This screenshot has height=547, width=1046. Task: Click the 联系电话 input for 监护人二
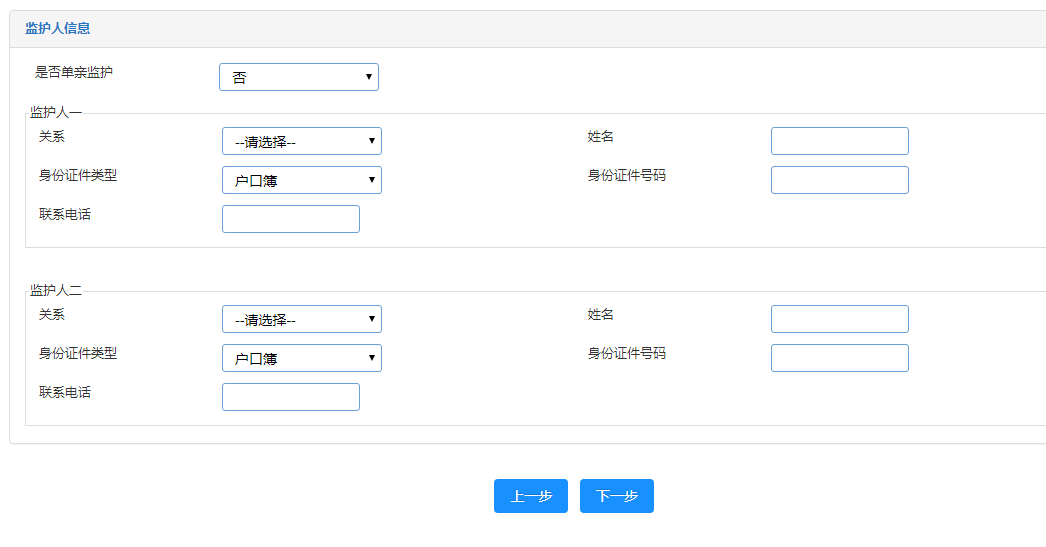tap(290, 397)
